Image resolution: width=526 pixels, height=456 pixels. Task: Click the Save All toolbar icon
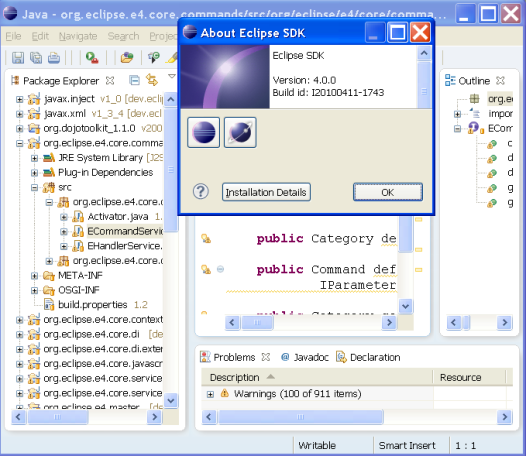[36, 58]
